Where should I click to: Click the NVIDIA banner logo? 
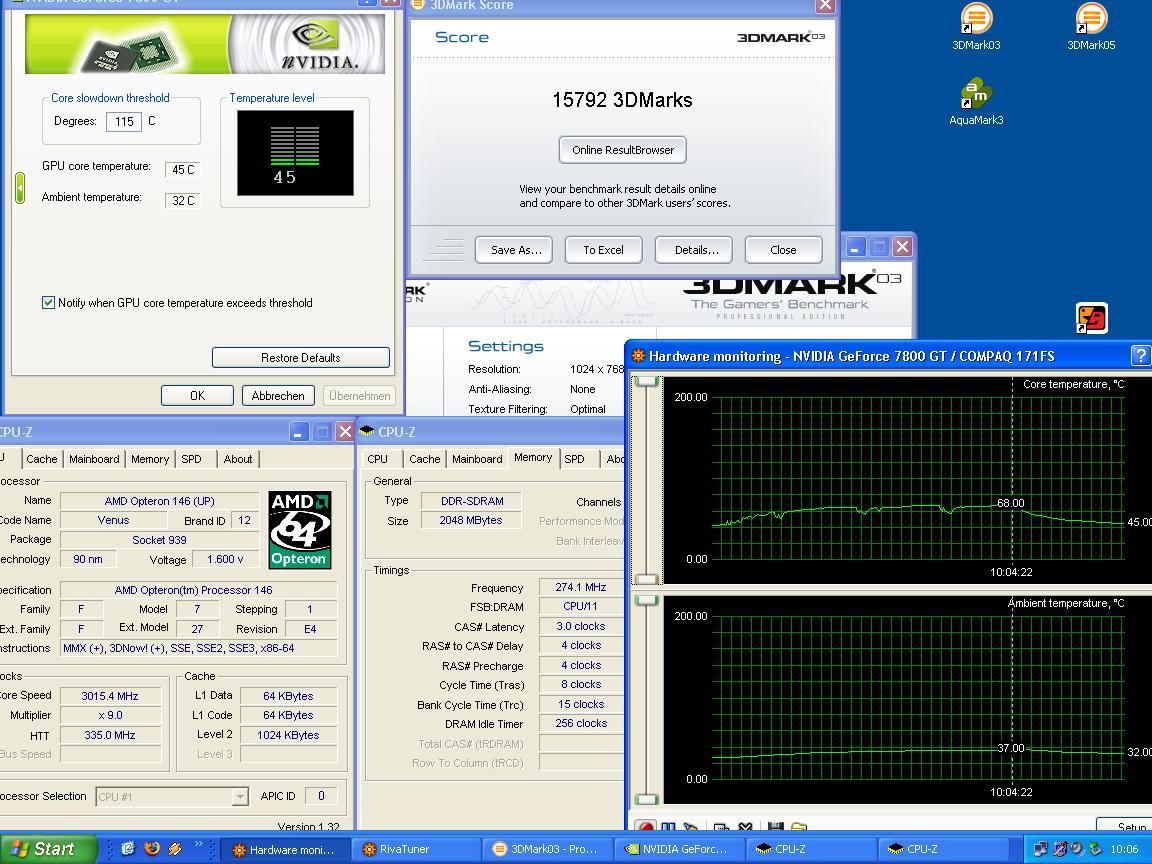click(205, 43)
